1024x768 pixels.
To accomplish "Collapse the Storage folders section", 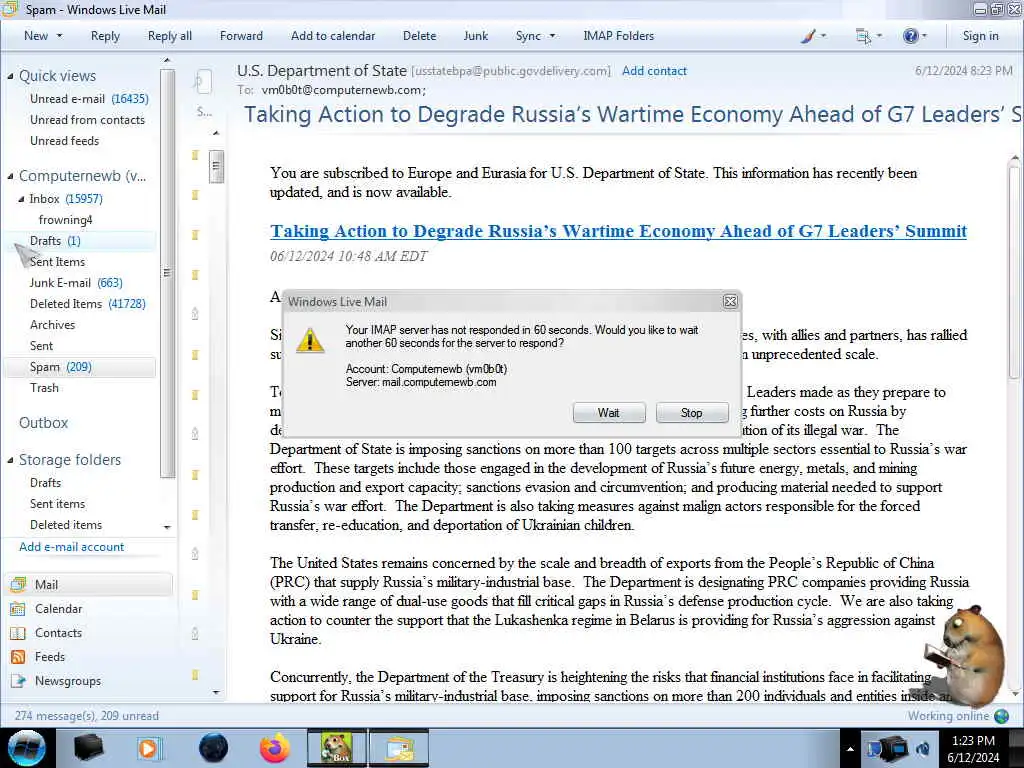I will point(10,460).
